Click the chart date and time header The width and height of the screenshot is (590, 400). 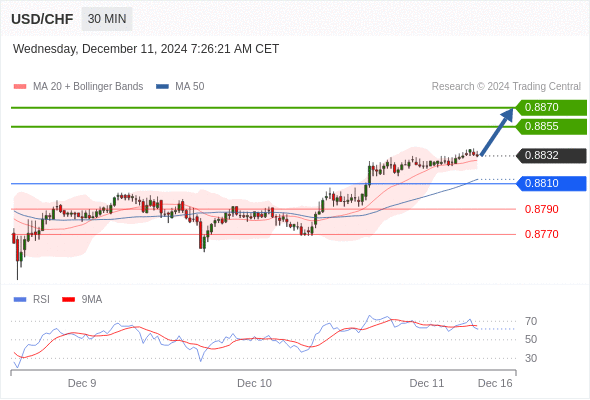click(x=146, y=49)
